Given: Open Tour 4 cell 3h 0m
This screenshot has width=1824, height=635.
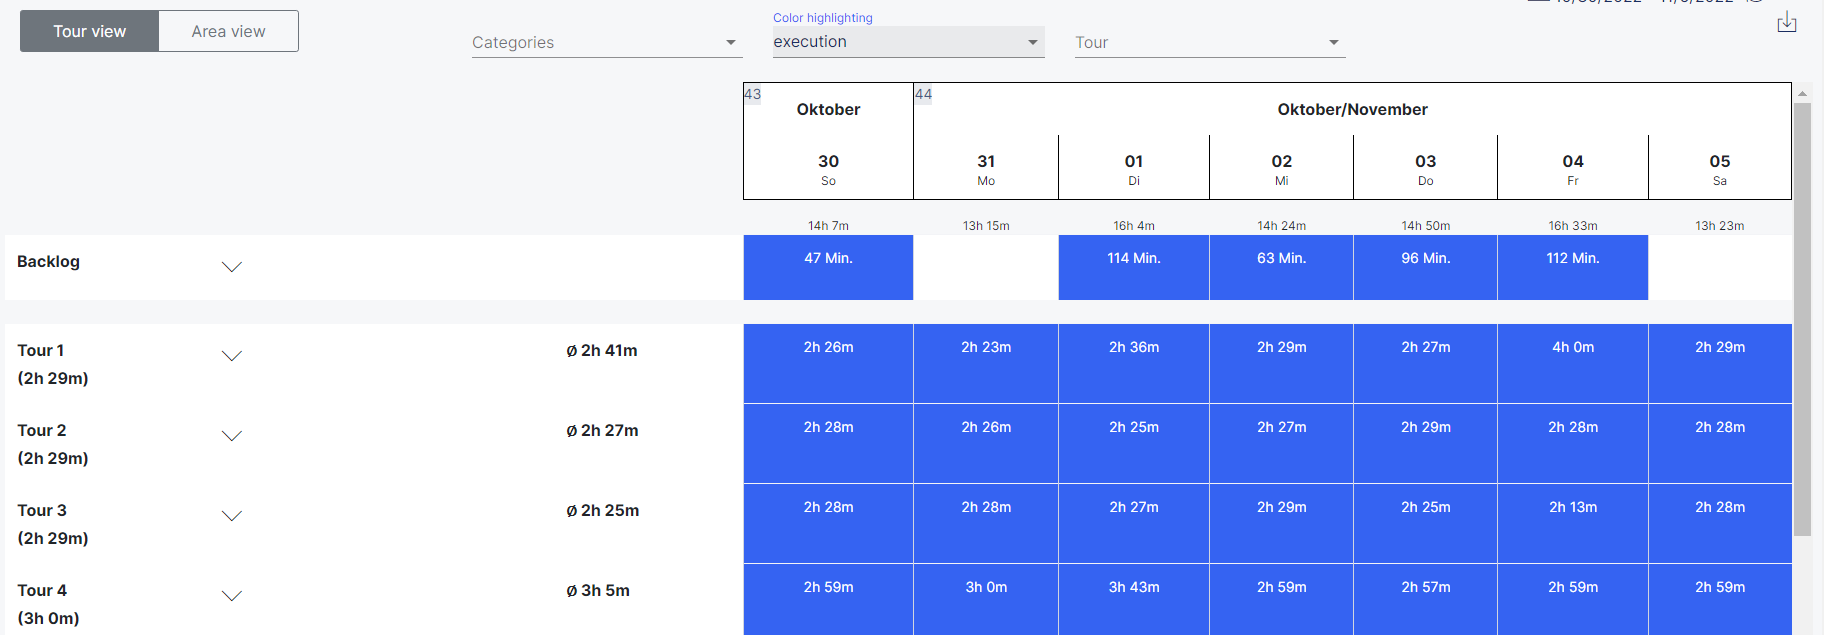Looking at the screenshot, I should [x=986, y=599].
